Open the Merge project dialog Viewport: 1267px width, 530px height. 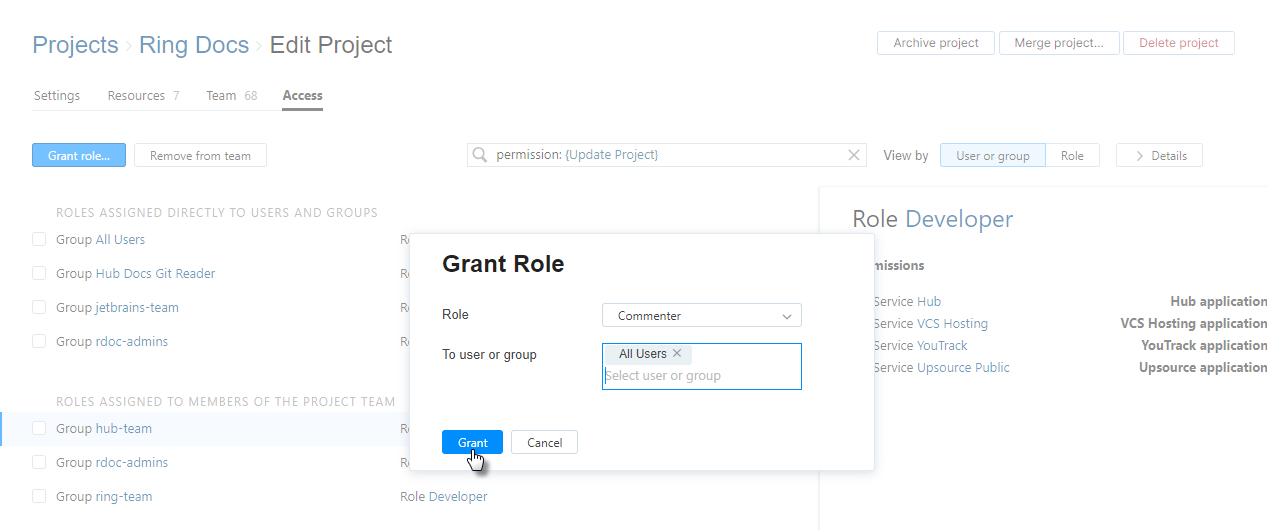(1058, 43)
